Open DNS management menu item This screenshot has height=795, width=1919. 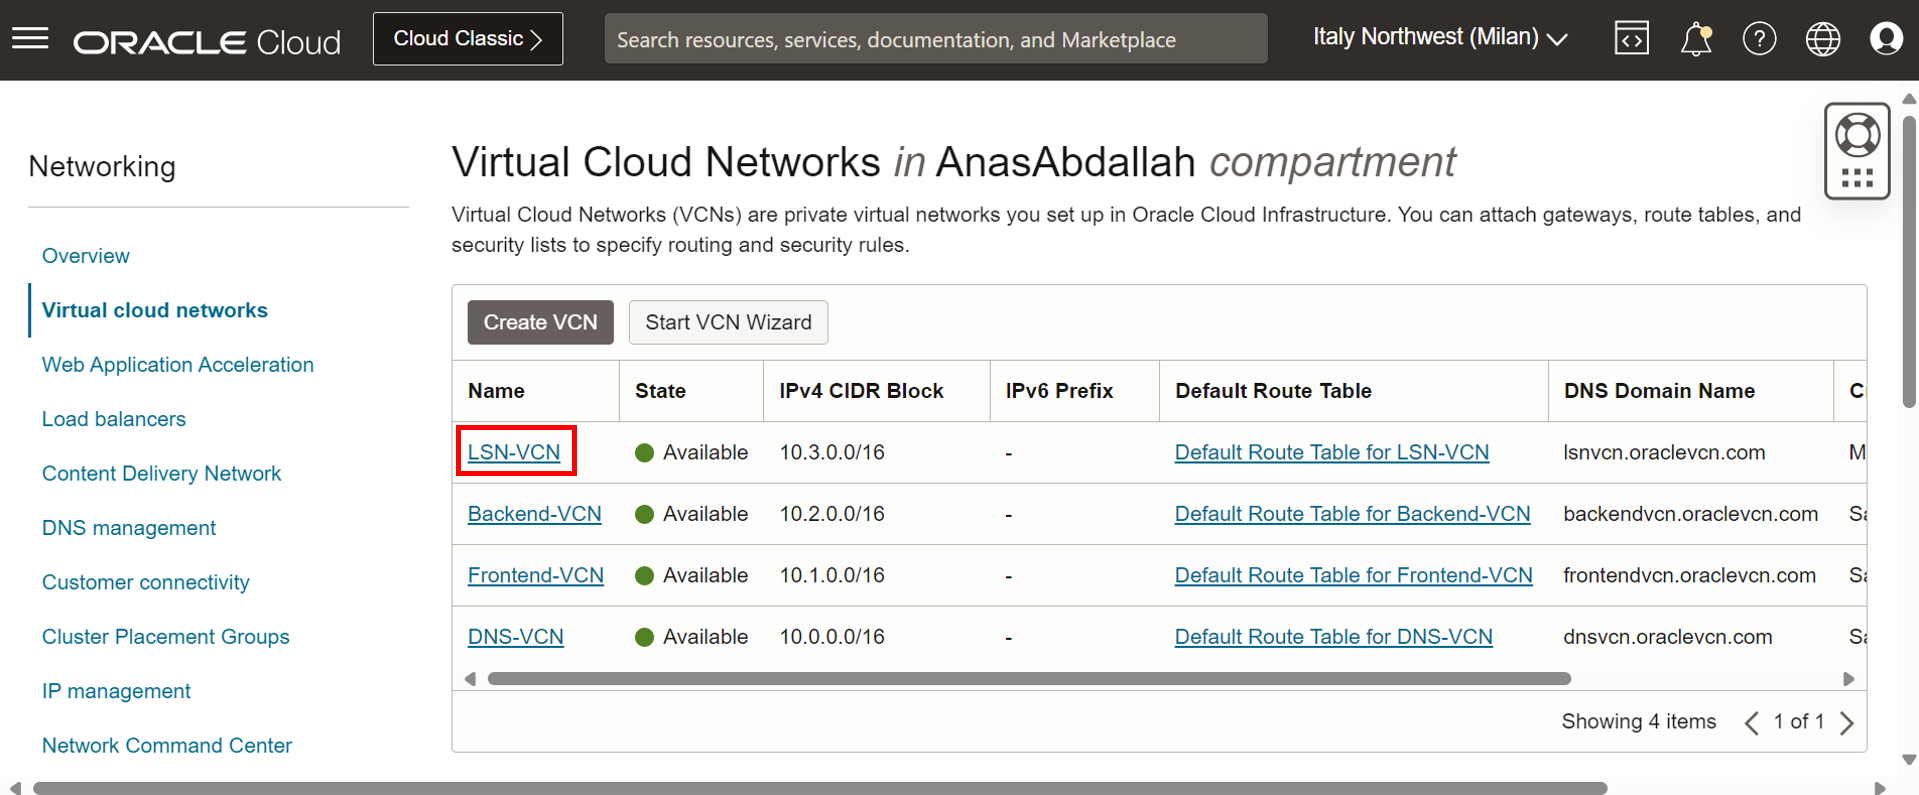point(129,528)
